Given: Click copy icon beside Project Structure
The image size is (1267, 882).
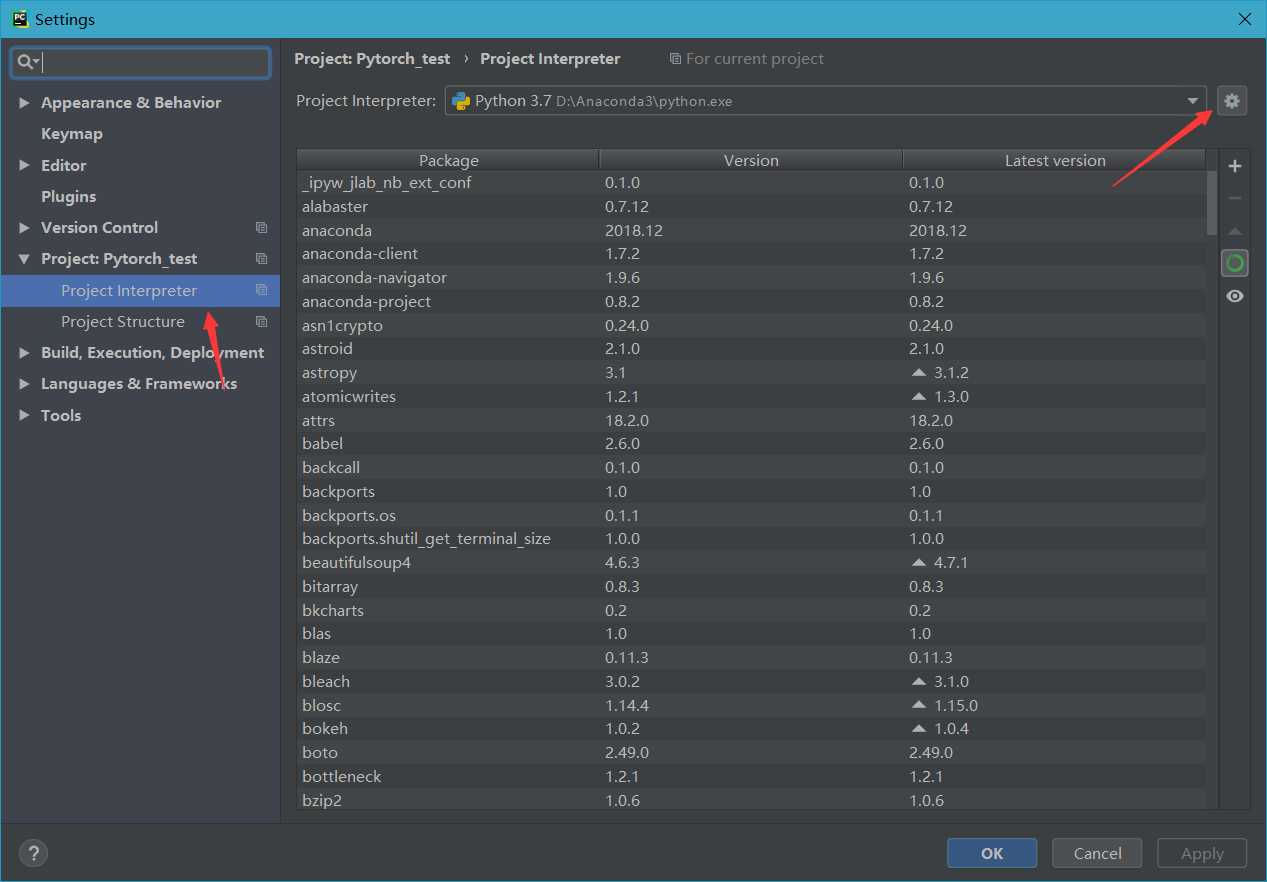Looking at the screenshot, I should [x=261, y=322].
